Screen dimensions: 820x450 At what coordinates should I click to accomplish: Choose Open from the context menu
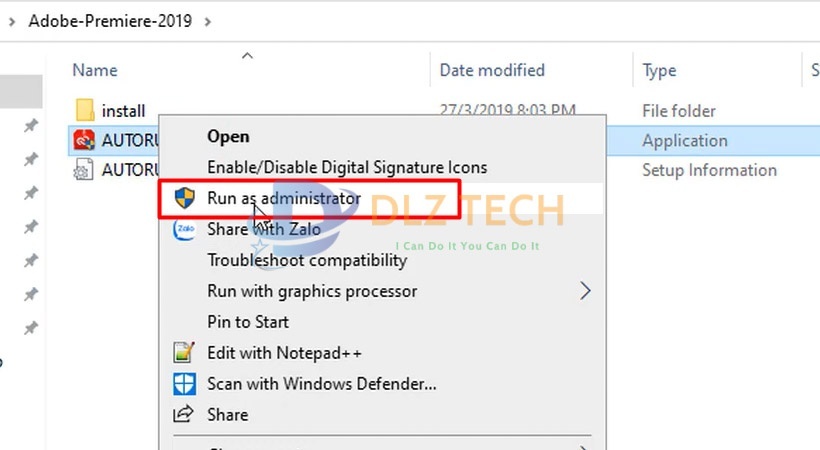(228, 136)
